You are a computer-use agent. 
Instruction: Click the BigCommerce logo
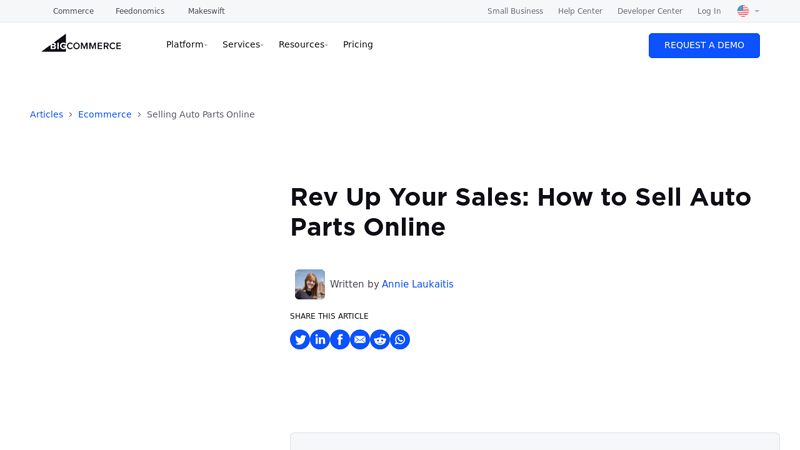pos(82,44)
